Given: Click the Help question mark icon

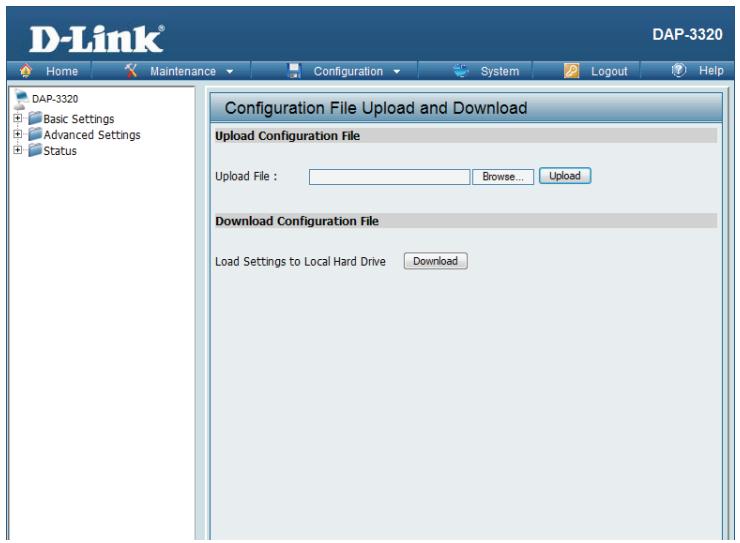Looking at the screenshot, I should click(x=679, y=70).
